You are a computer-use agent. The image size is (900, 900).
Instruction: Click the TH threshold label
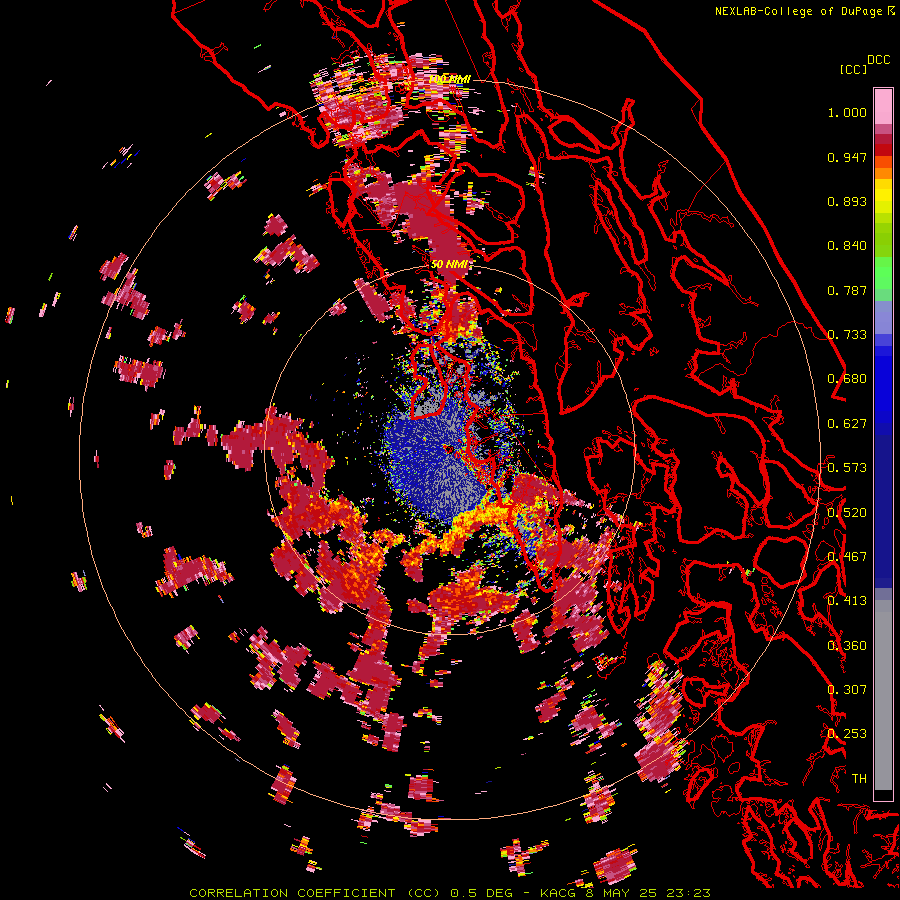859,779
